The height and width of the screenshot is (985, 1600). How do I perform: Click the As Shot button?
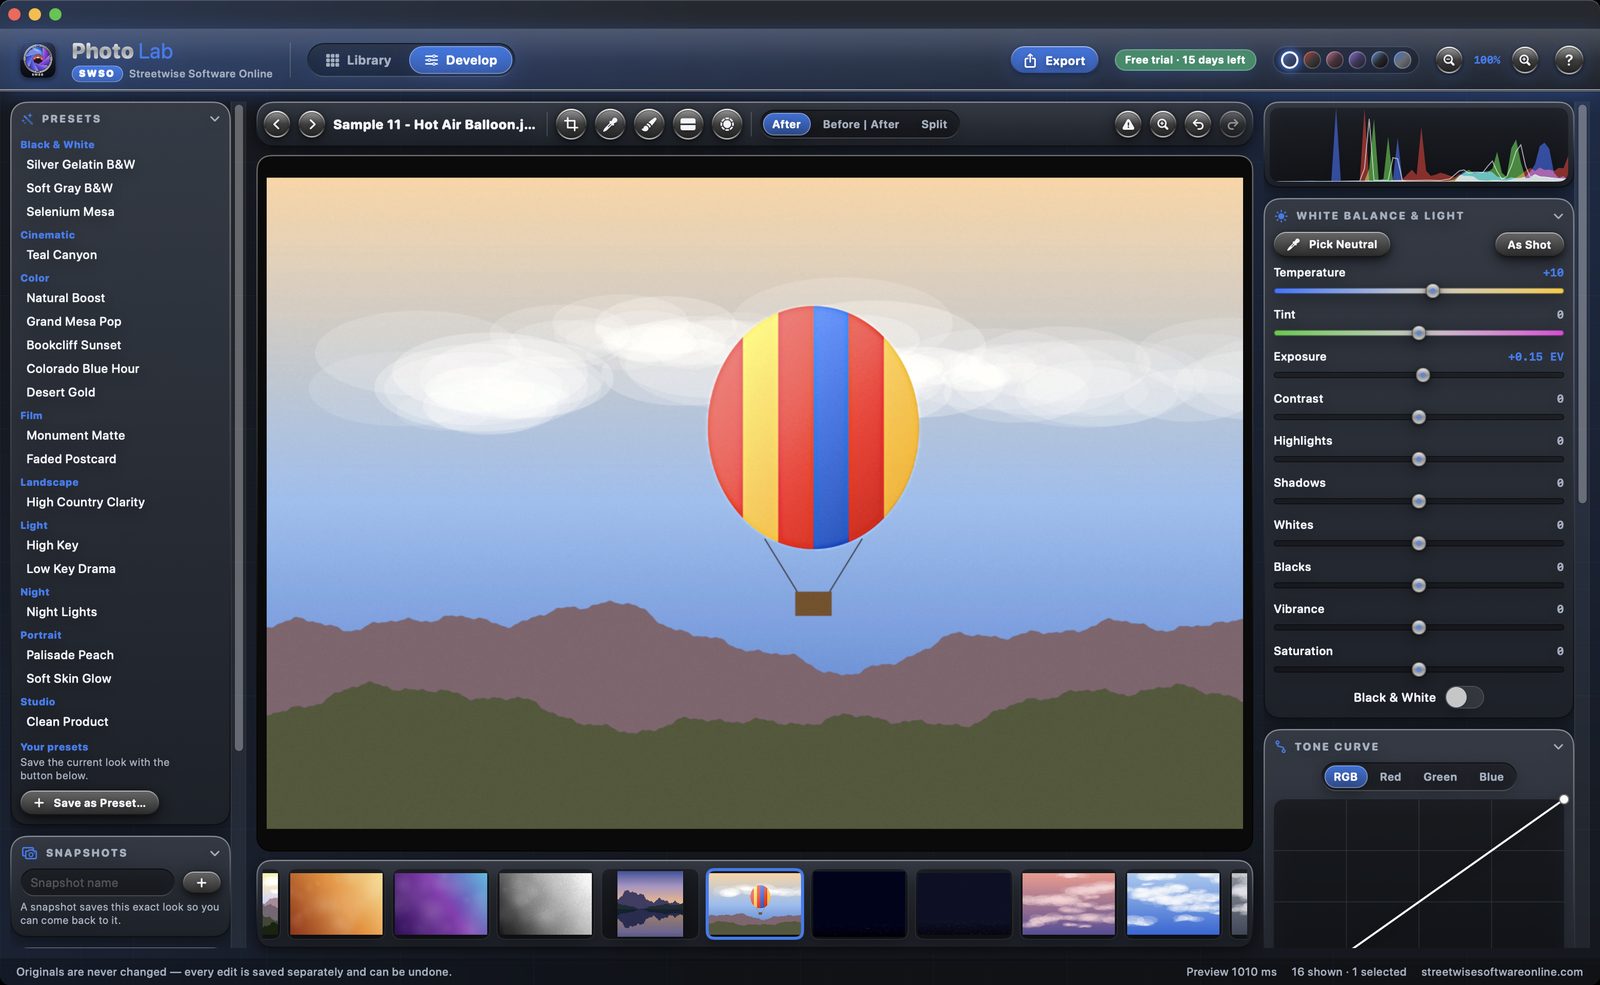tap(1529, 244)
